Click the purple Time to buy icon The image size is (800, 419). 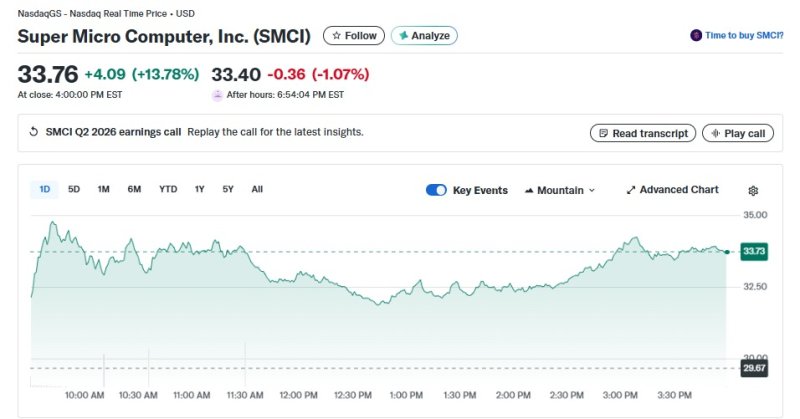coord(696,35)
